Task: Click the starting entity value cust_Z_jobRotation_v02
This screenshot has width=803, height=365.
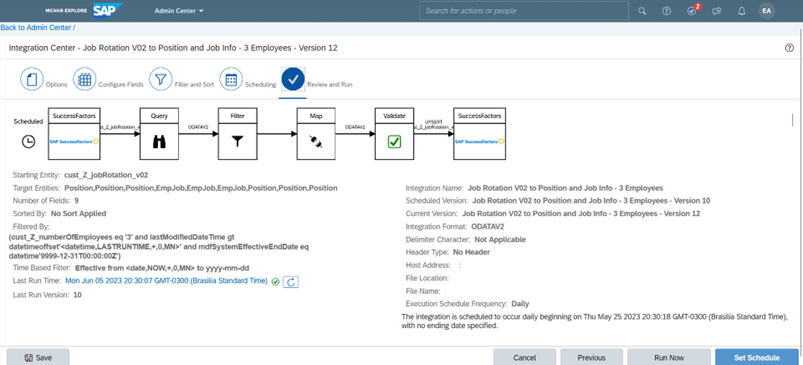Action: (x=107, y=175)
